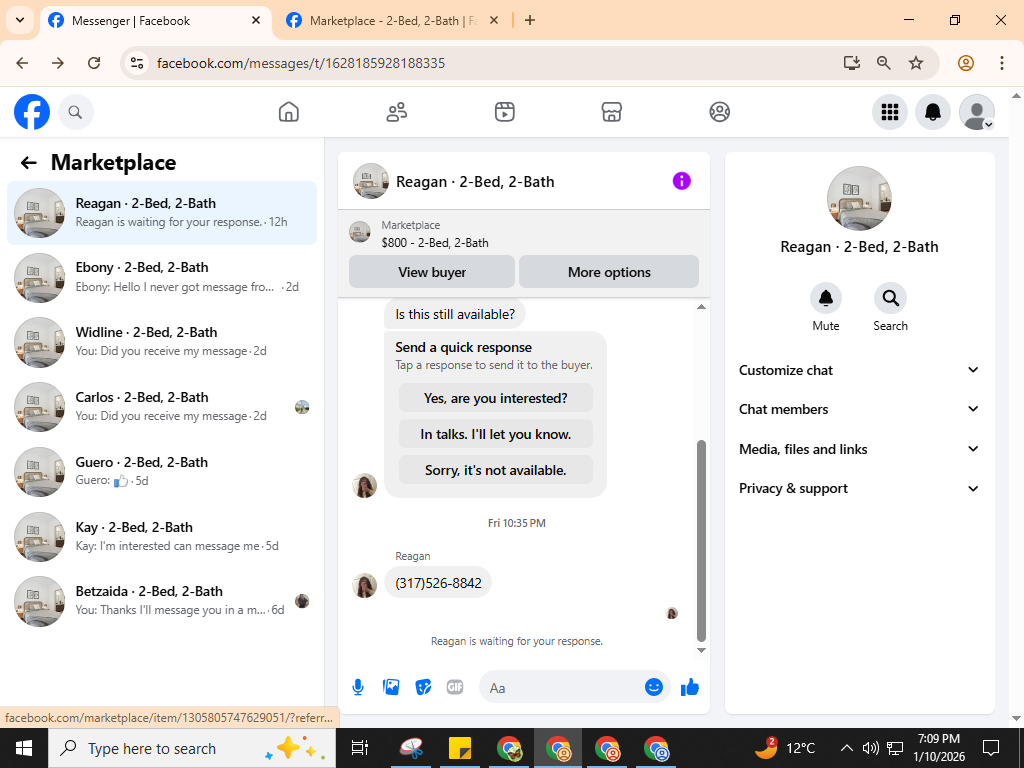Open the Windows Start menu

pos(24,748)
